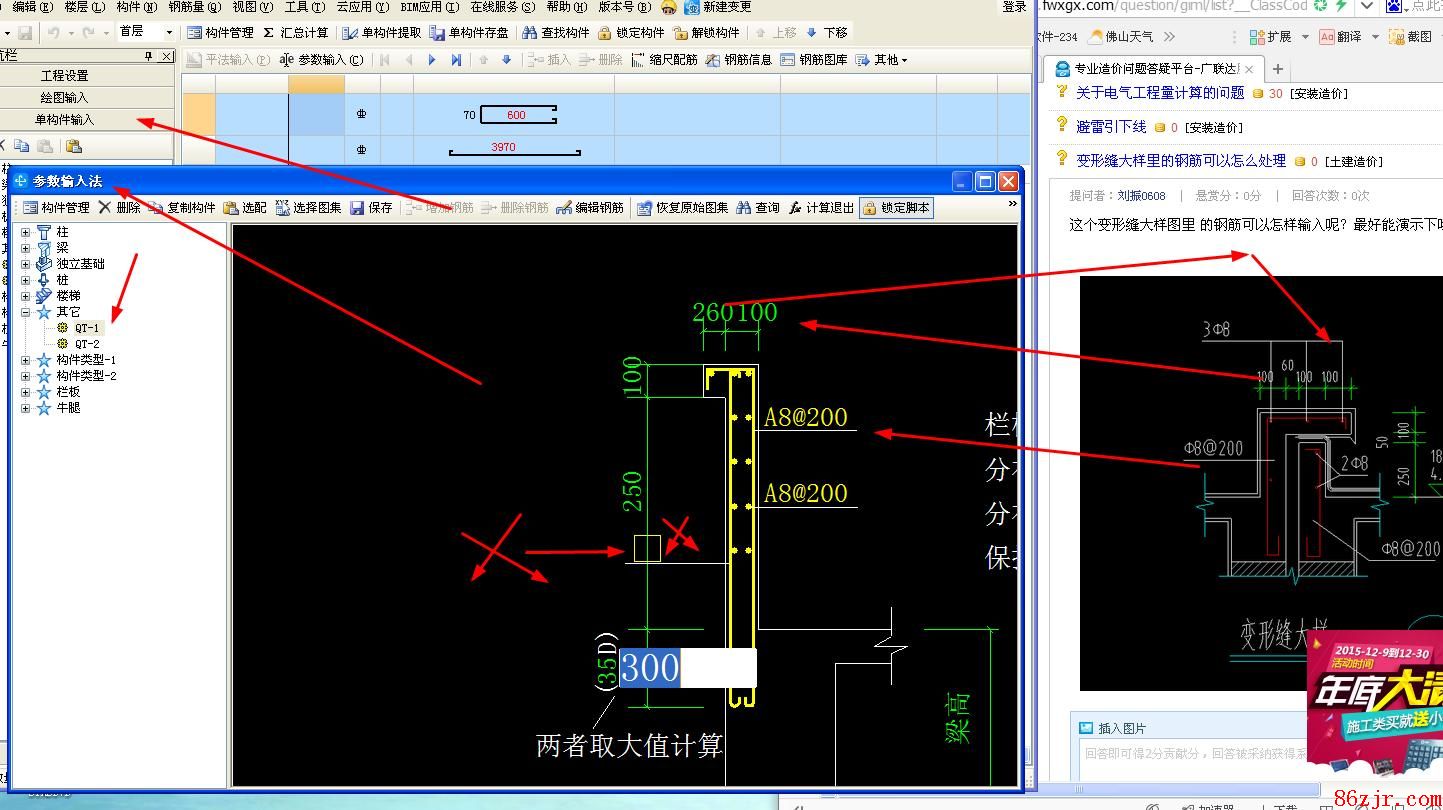Pin the left navigation panel

pyautogui.click(x=149, y=56)
